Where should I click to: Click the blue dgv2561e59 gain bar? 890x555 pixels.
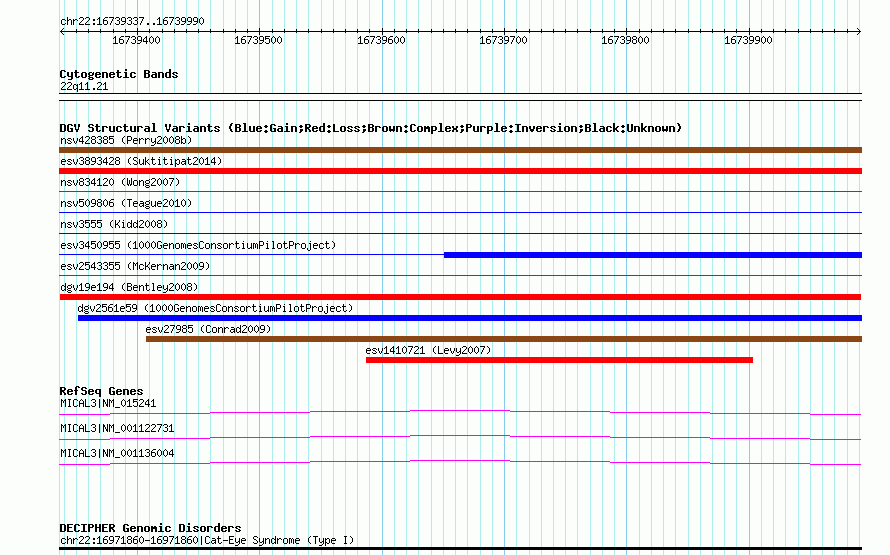click(470, 318)
